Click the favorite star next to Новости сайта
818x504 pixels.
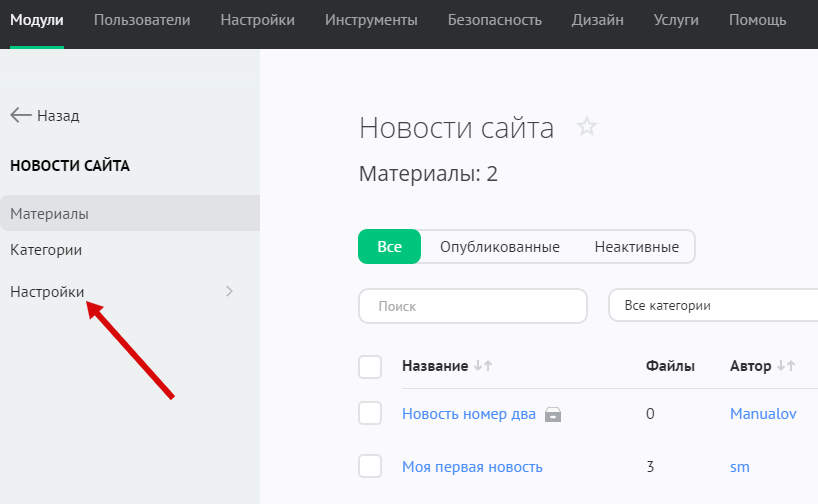587,127
